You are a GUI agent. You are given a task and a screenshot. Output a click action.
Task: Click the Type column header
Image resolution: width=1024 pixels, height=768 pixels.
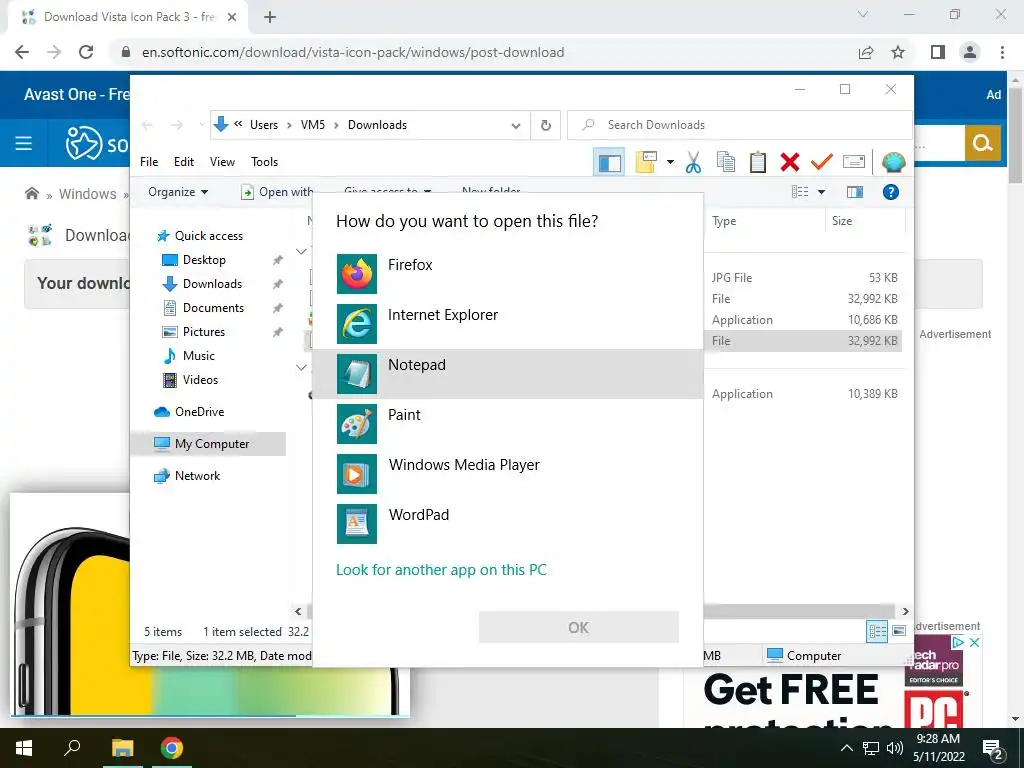[x=724, y=221]
